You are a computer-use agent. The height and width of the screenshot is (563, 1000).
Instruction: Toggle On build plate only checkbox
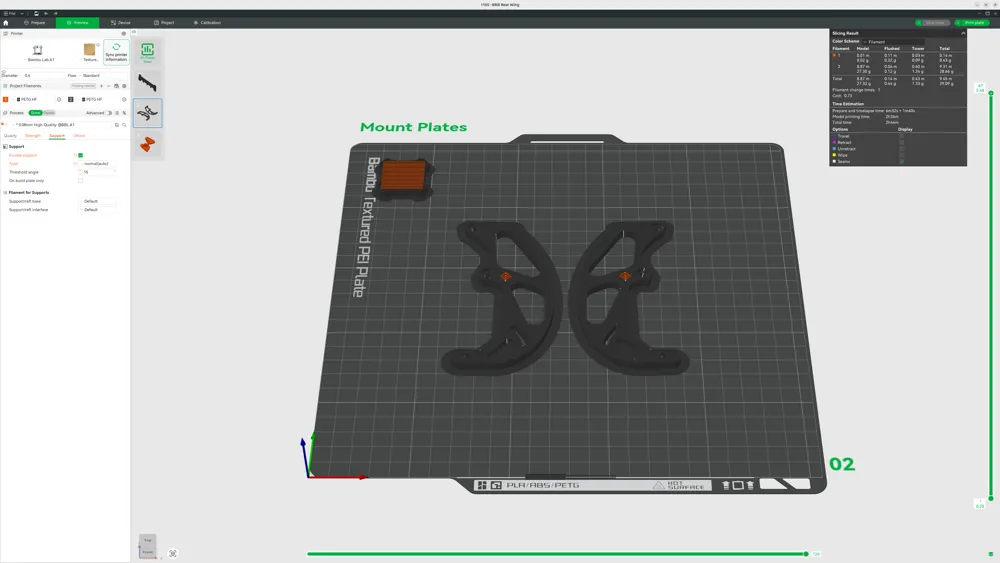point(80,180)
